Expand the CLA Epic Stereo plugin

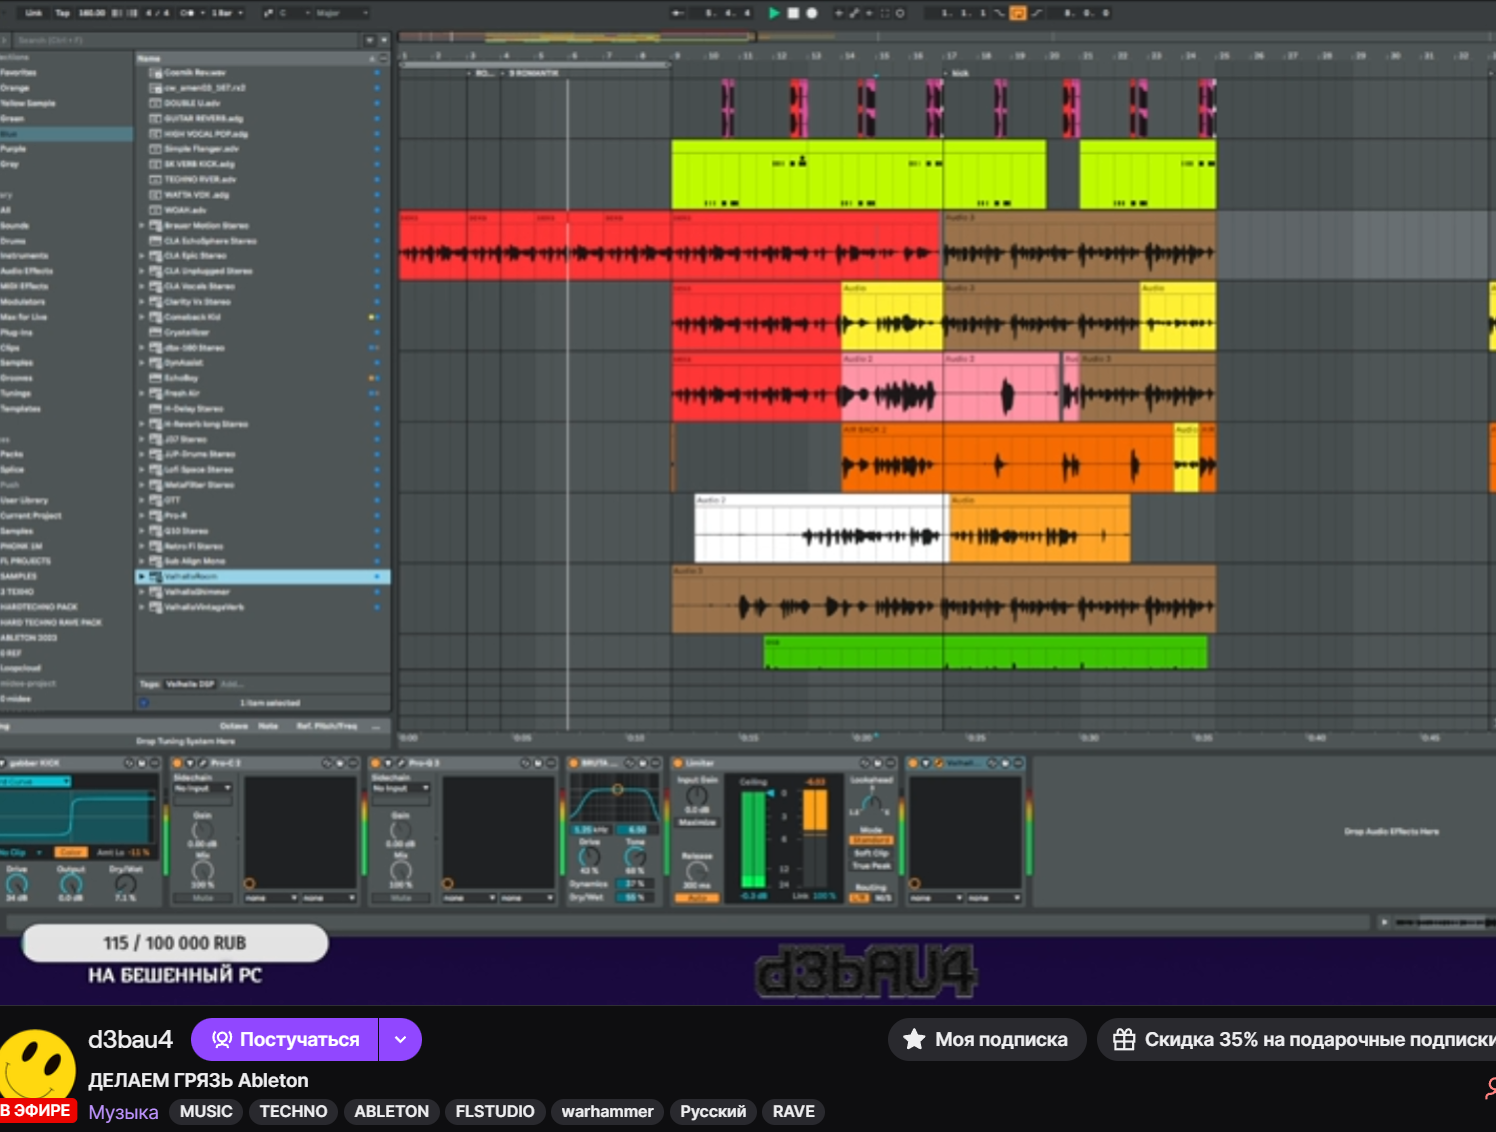[x=141, y=256]
